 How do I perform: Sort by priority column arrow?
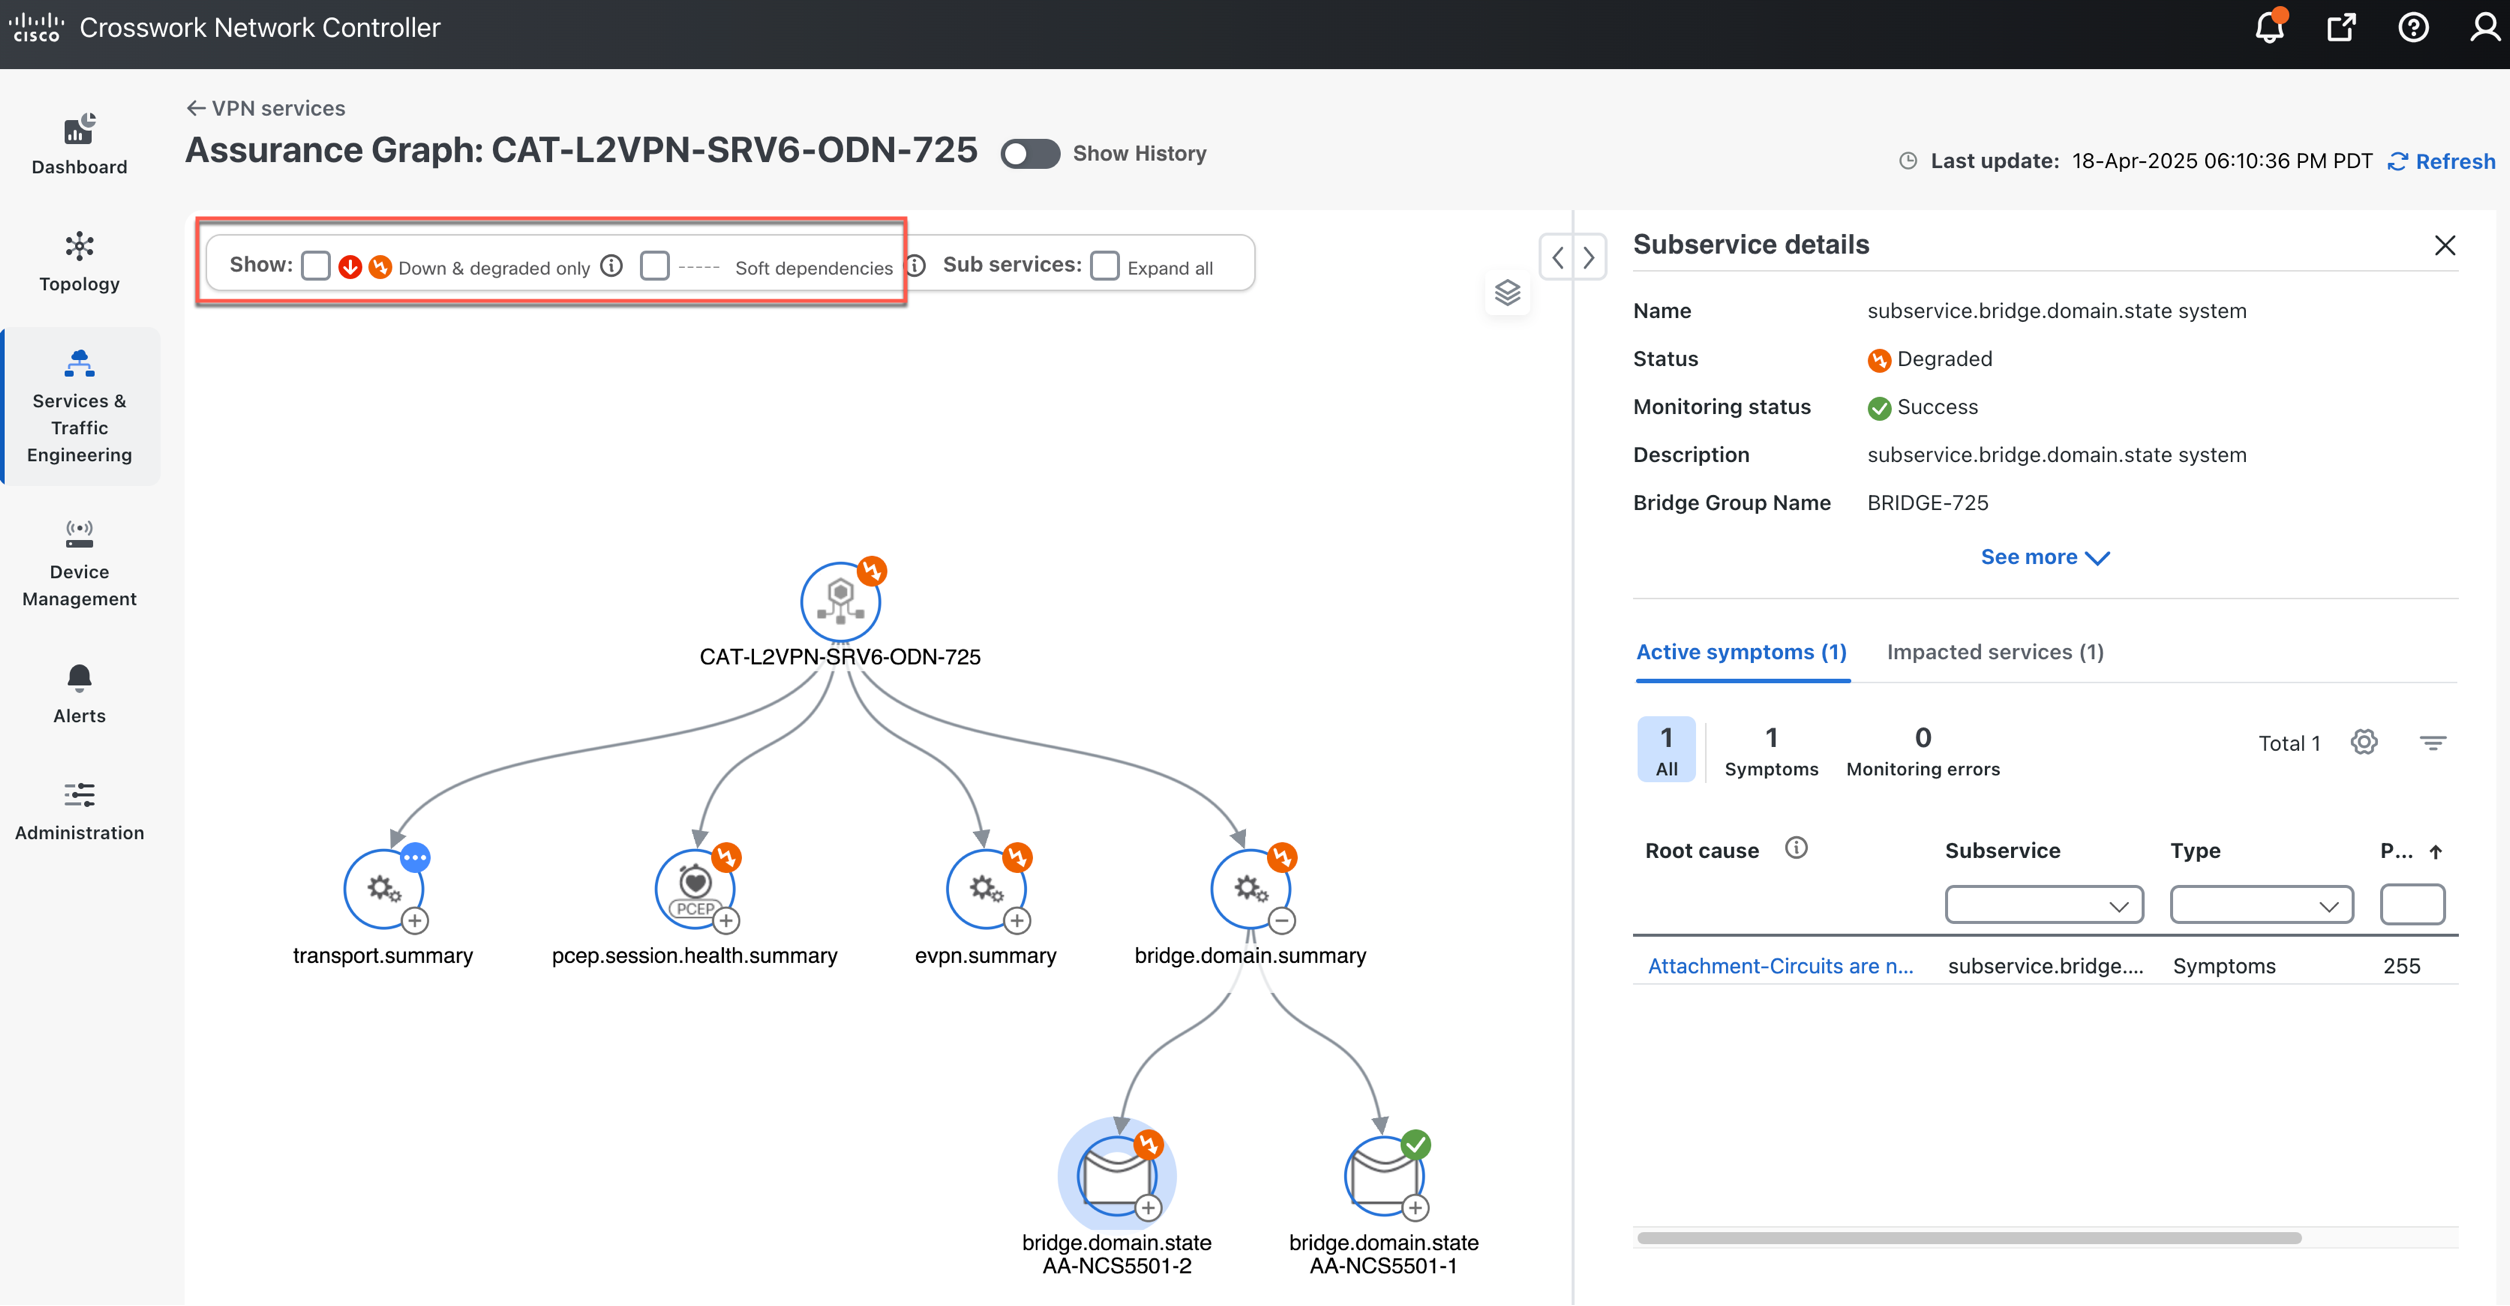tap(2436, 852)
